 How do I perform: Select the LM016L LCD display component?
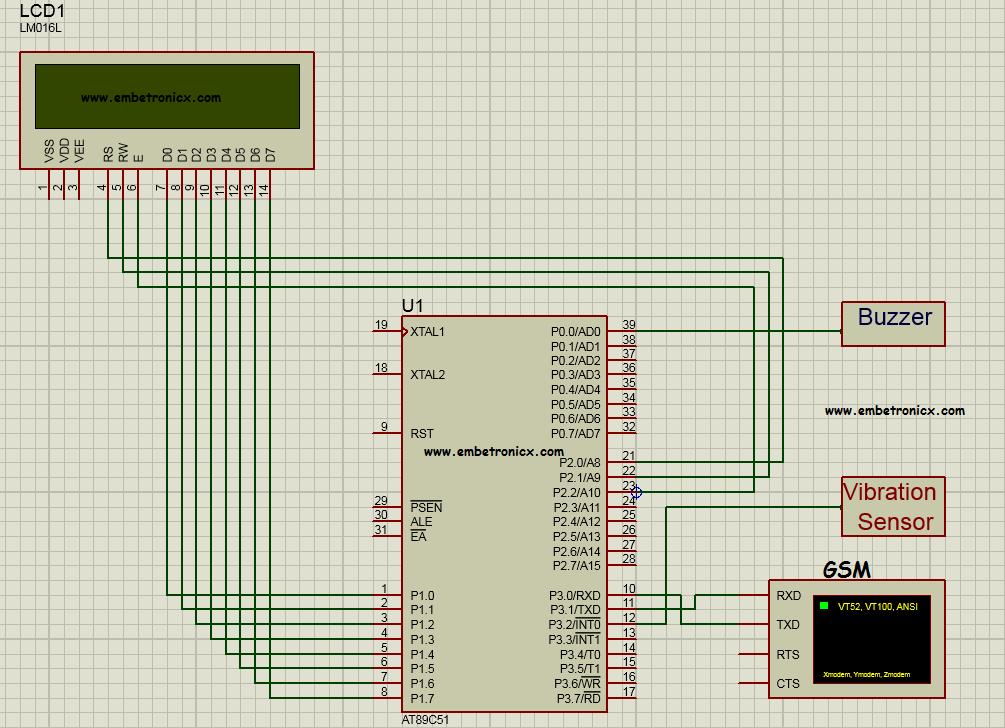click(165, 110)
